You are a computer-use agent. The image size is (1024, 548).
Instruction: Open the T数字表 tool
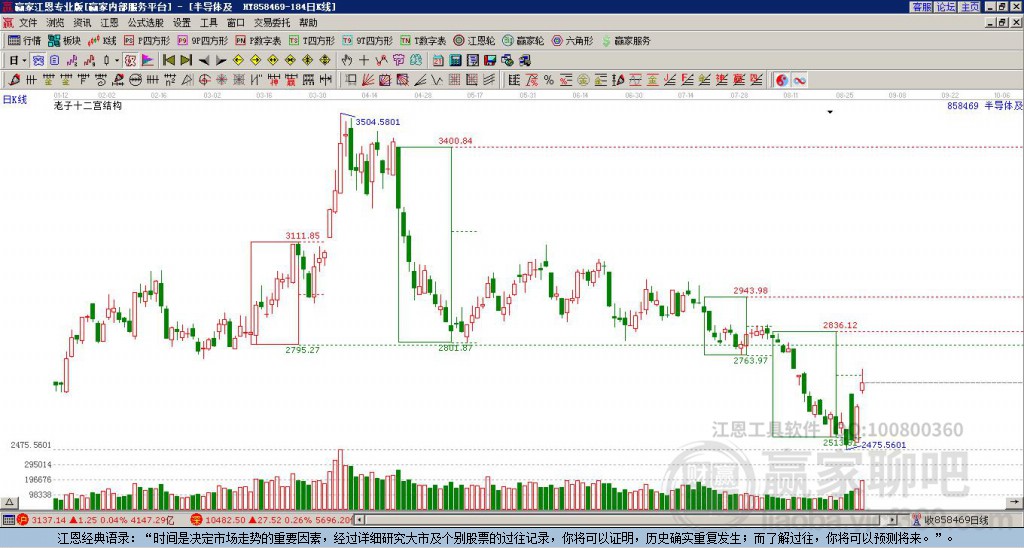click(423, 40)
